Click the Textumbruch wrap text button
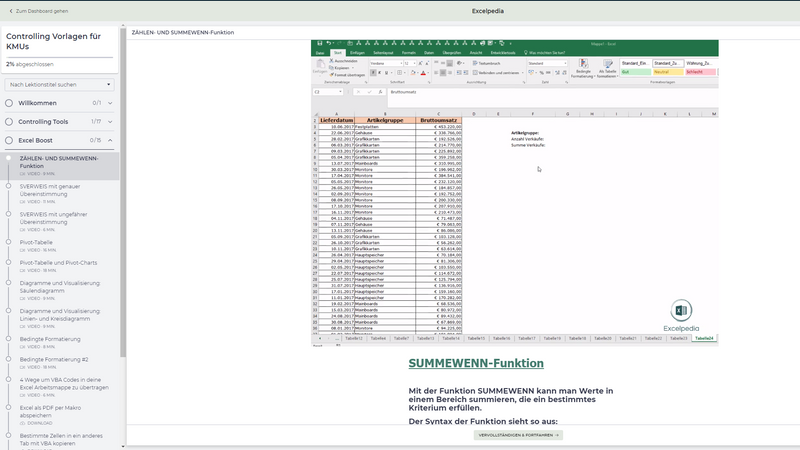Viewport: 800px width, 450px height. coord(486,63)
